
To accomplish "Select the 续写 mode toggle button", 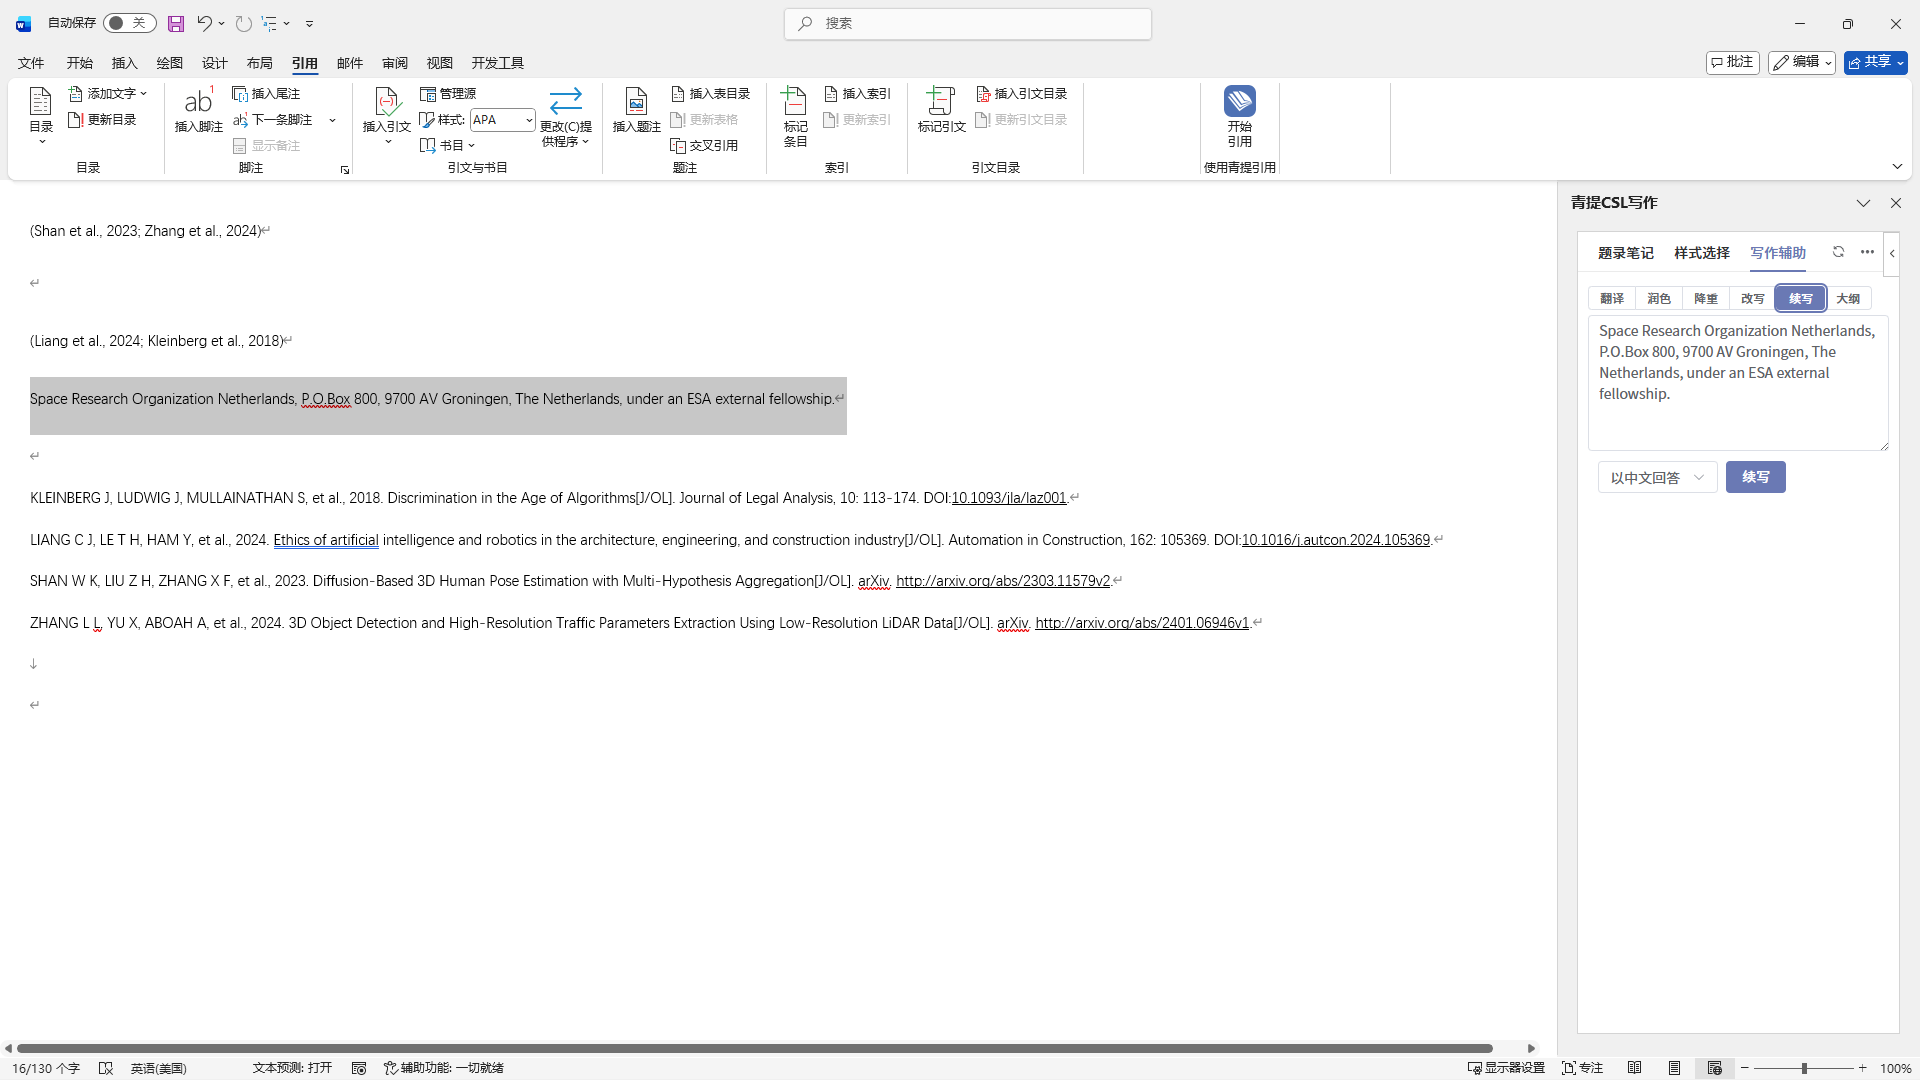I will click(x=1800, y=298).
